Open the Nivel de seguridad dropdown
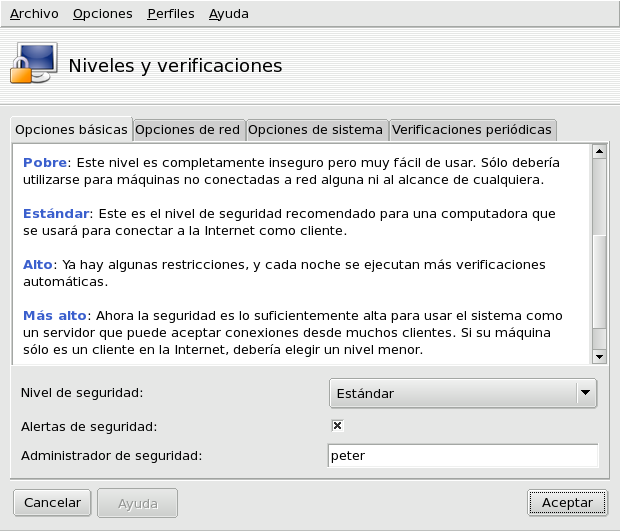The image size is (620, 532). coord(463,393)
